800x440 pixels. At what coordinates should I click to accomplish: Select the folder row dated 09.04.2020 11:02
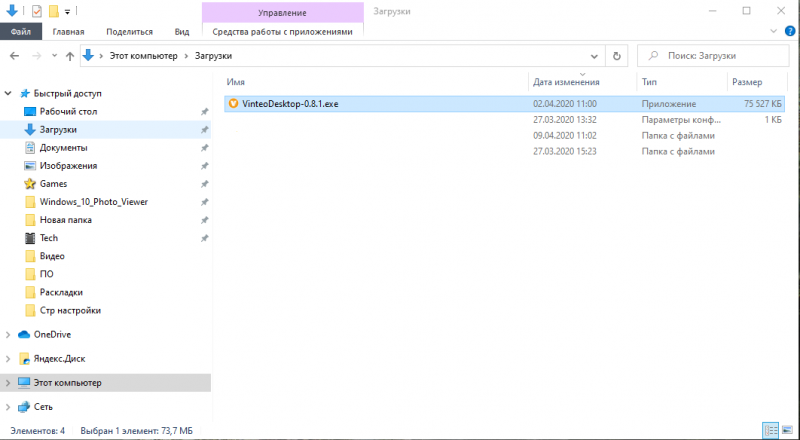504,136
